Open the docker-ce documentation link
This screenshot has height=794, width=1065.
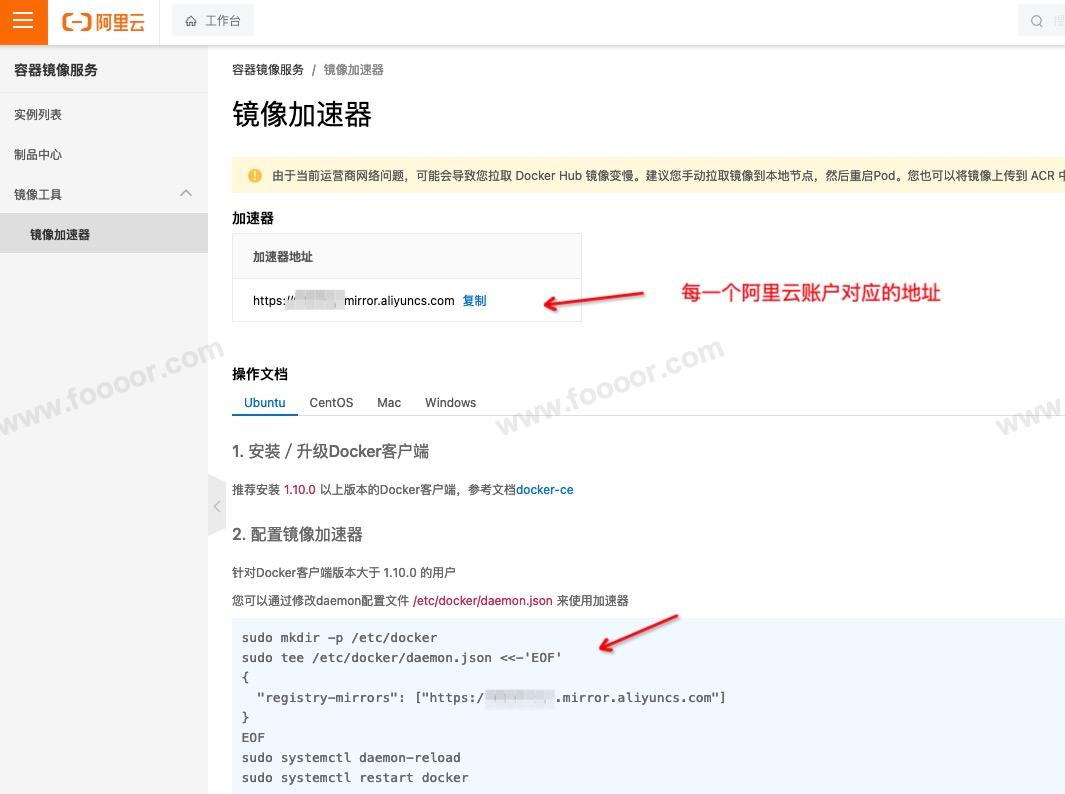click(544, 490)
